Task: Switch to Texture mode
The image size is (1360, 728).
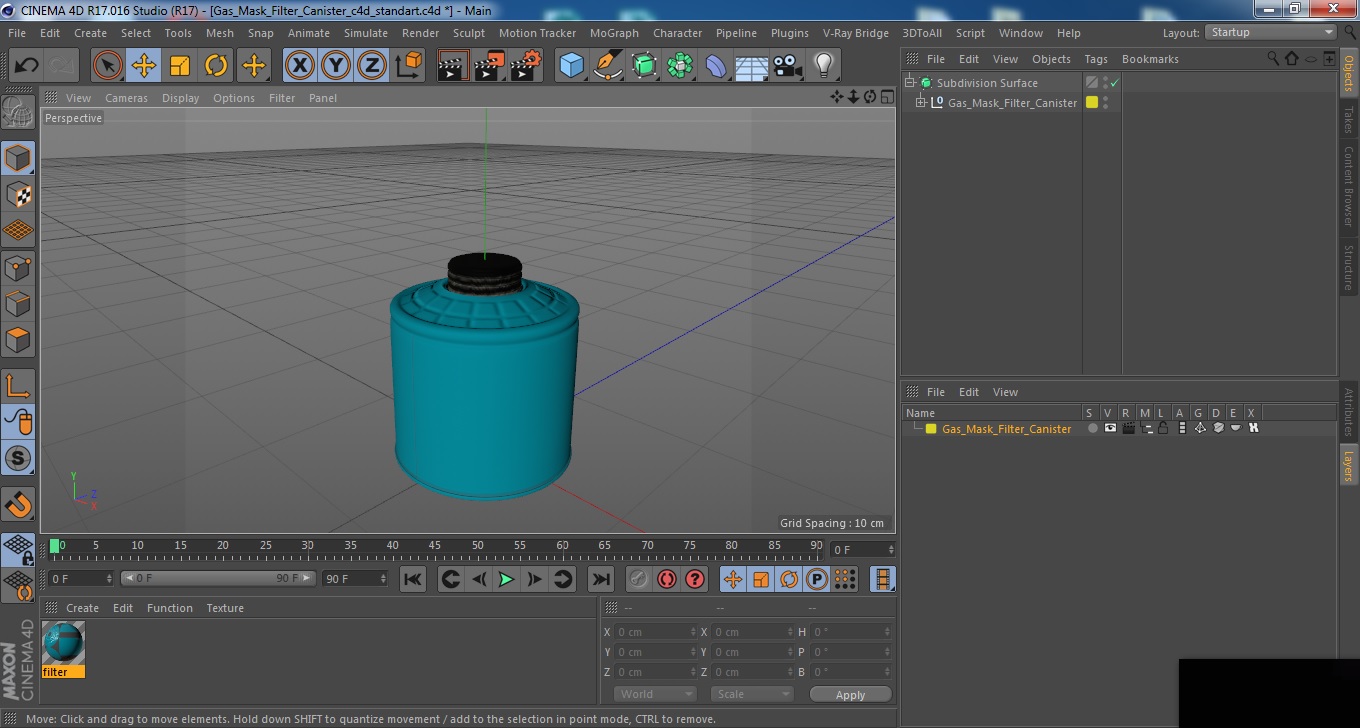Action: 18,194
